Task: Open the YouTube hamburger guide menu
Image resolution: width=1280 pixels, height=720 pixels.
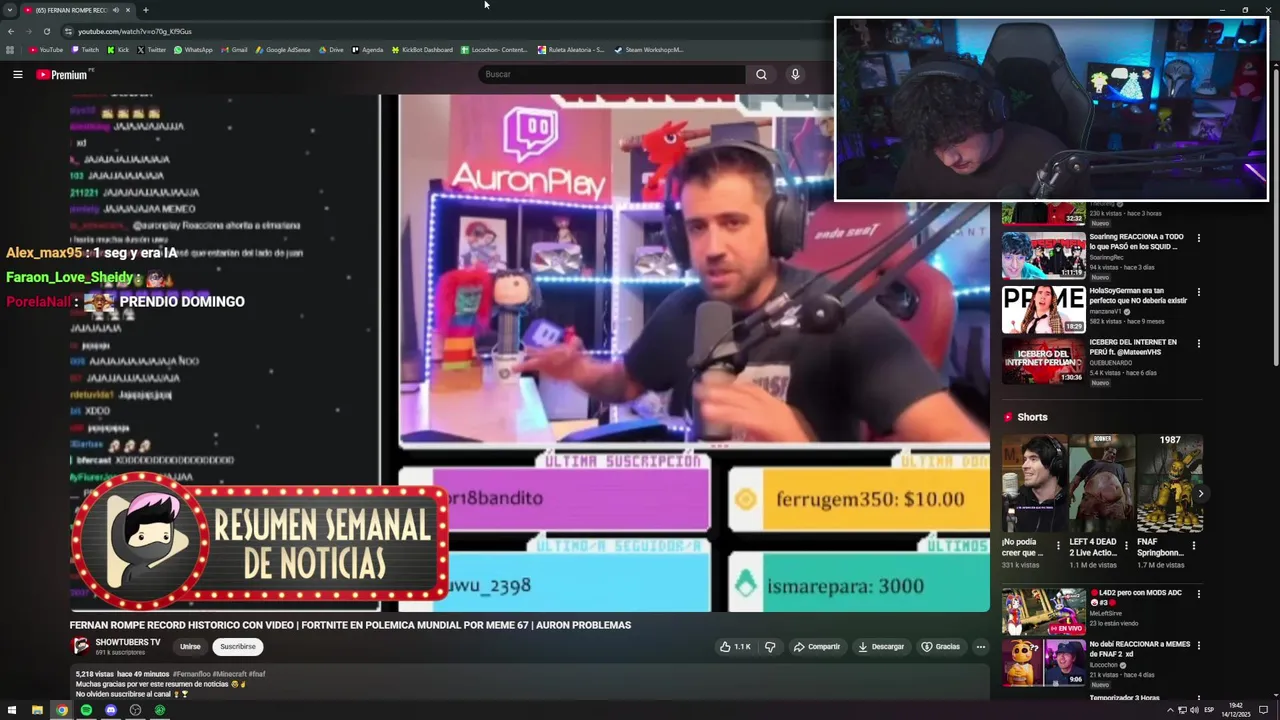Action: click(17, 74)
